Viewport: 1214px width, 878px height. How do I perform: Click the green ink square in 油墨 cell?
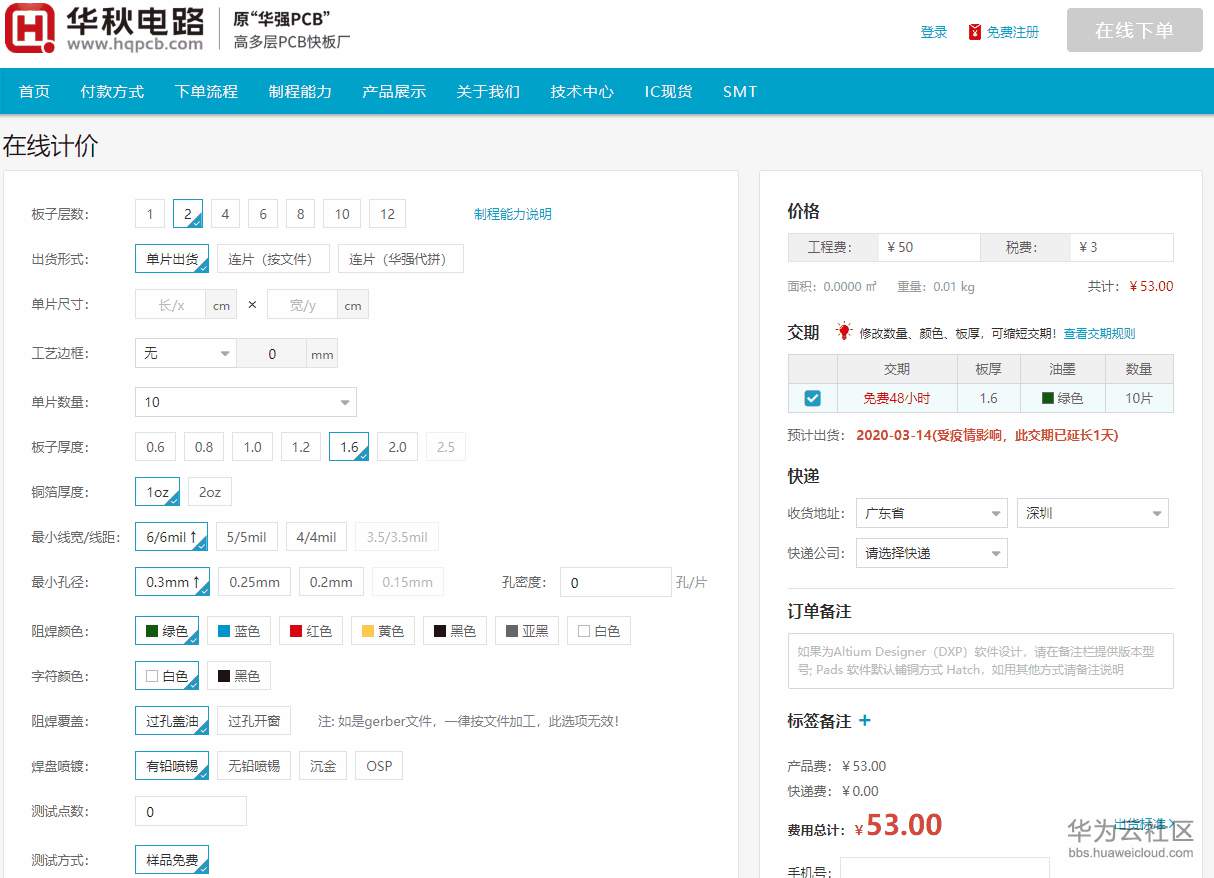1048,398
